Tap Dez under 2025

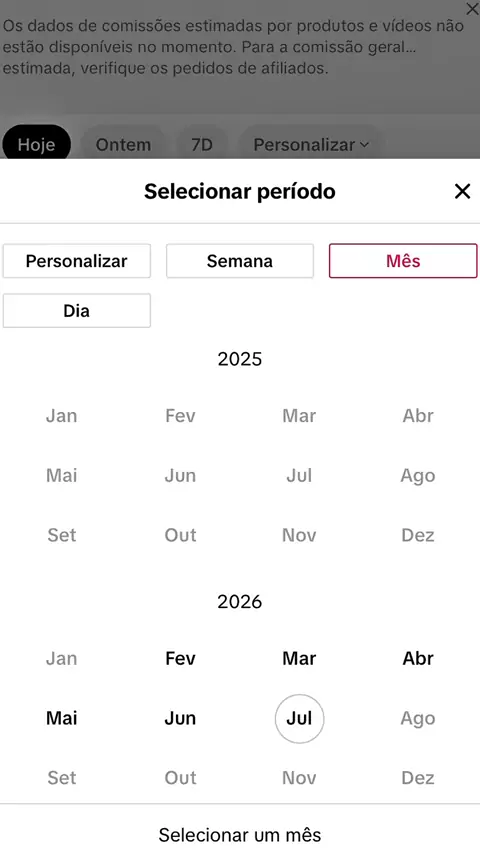[418, 535]
